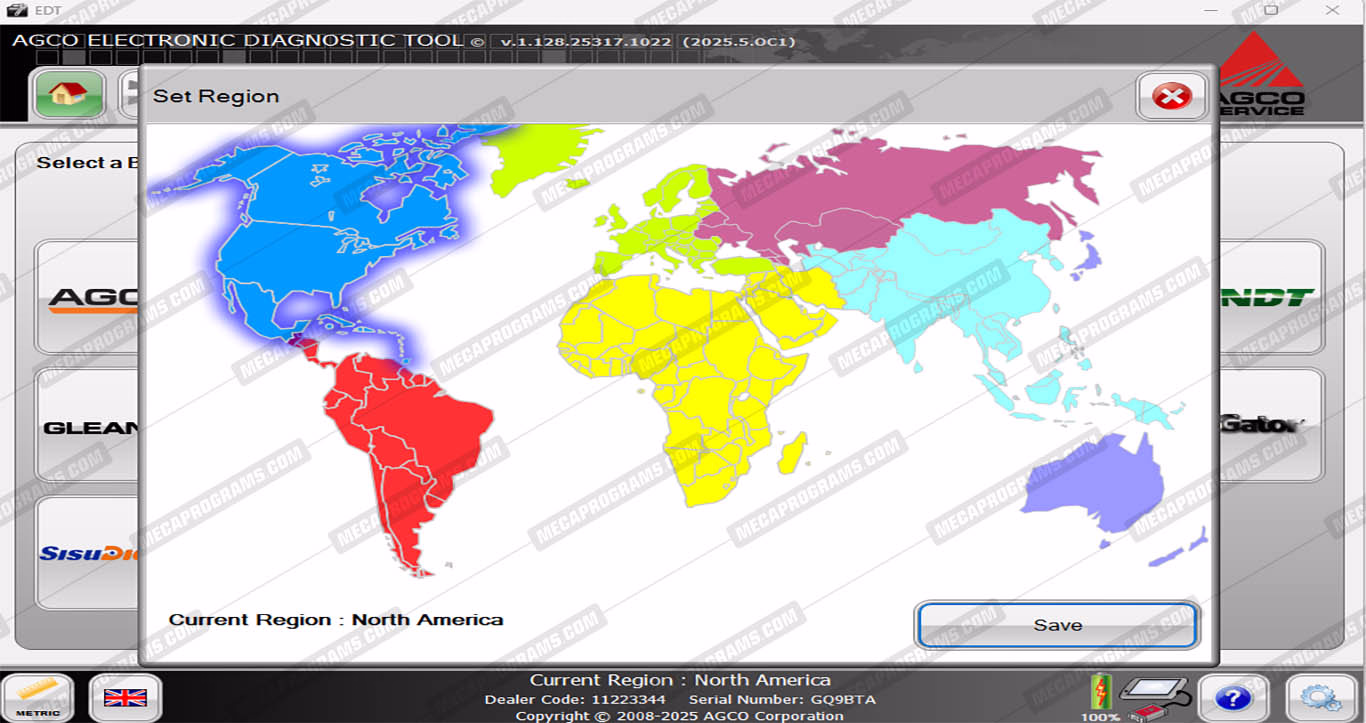Open settings with the gear icon
The width and height of the screenshot is (1366, 723).
(1319, 698)
